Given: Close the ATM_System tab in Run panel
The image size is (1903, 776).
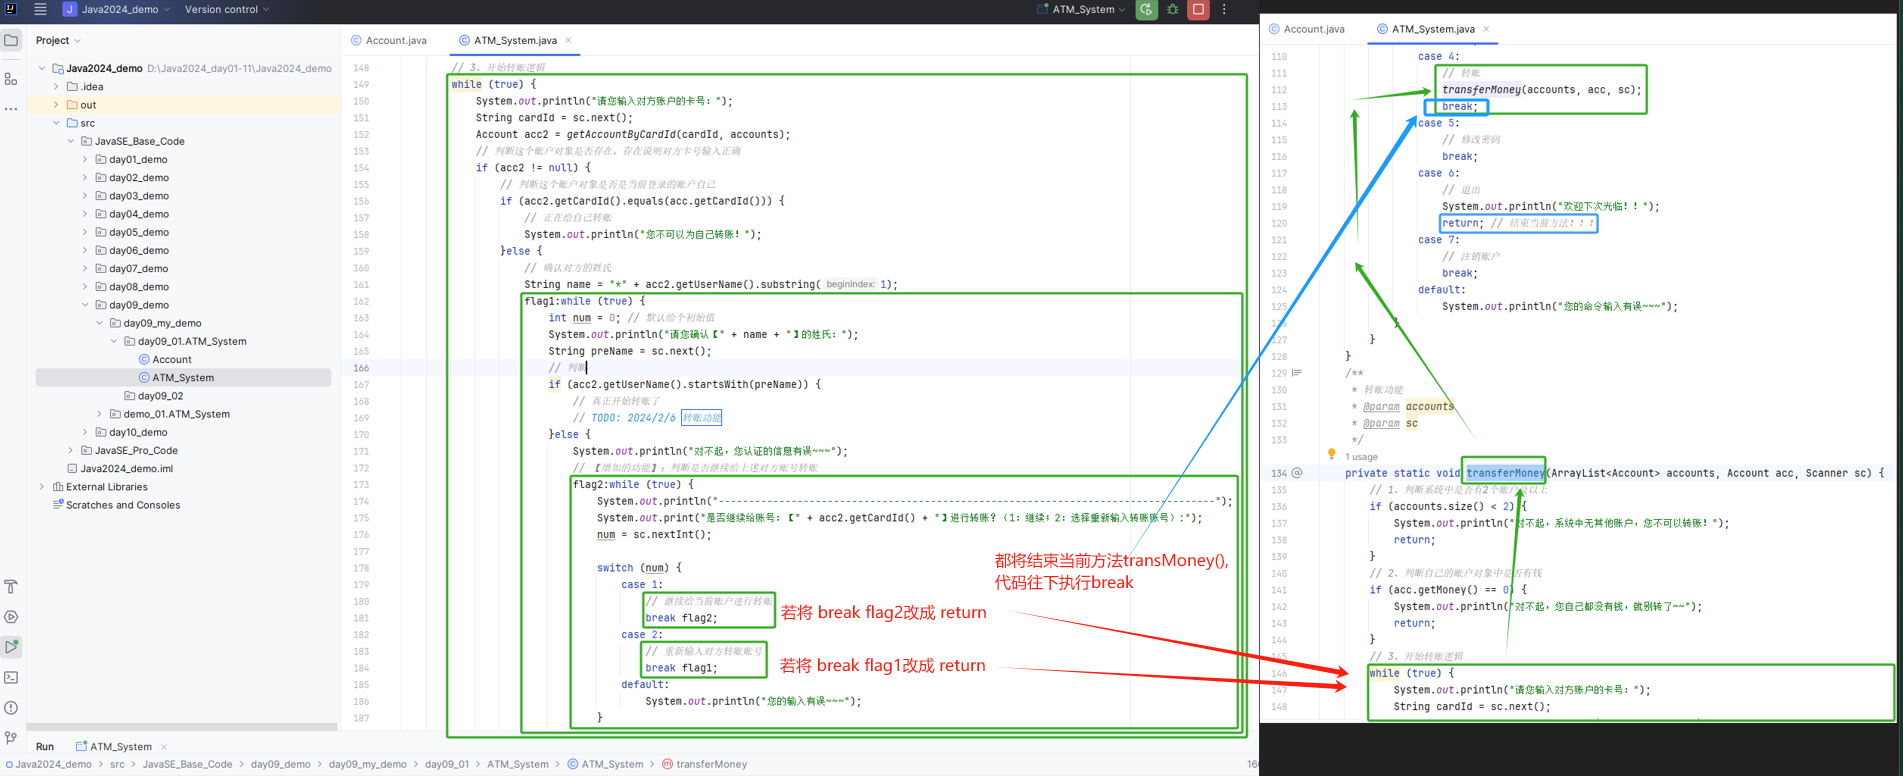Looking at the screenshot, I should [164, 747].
